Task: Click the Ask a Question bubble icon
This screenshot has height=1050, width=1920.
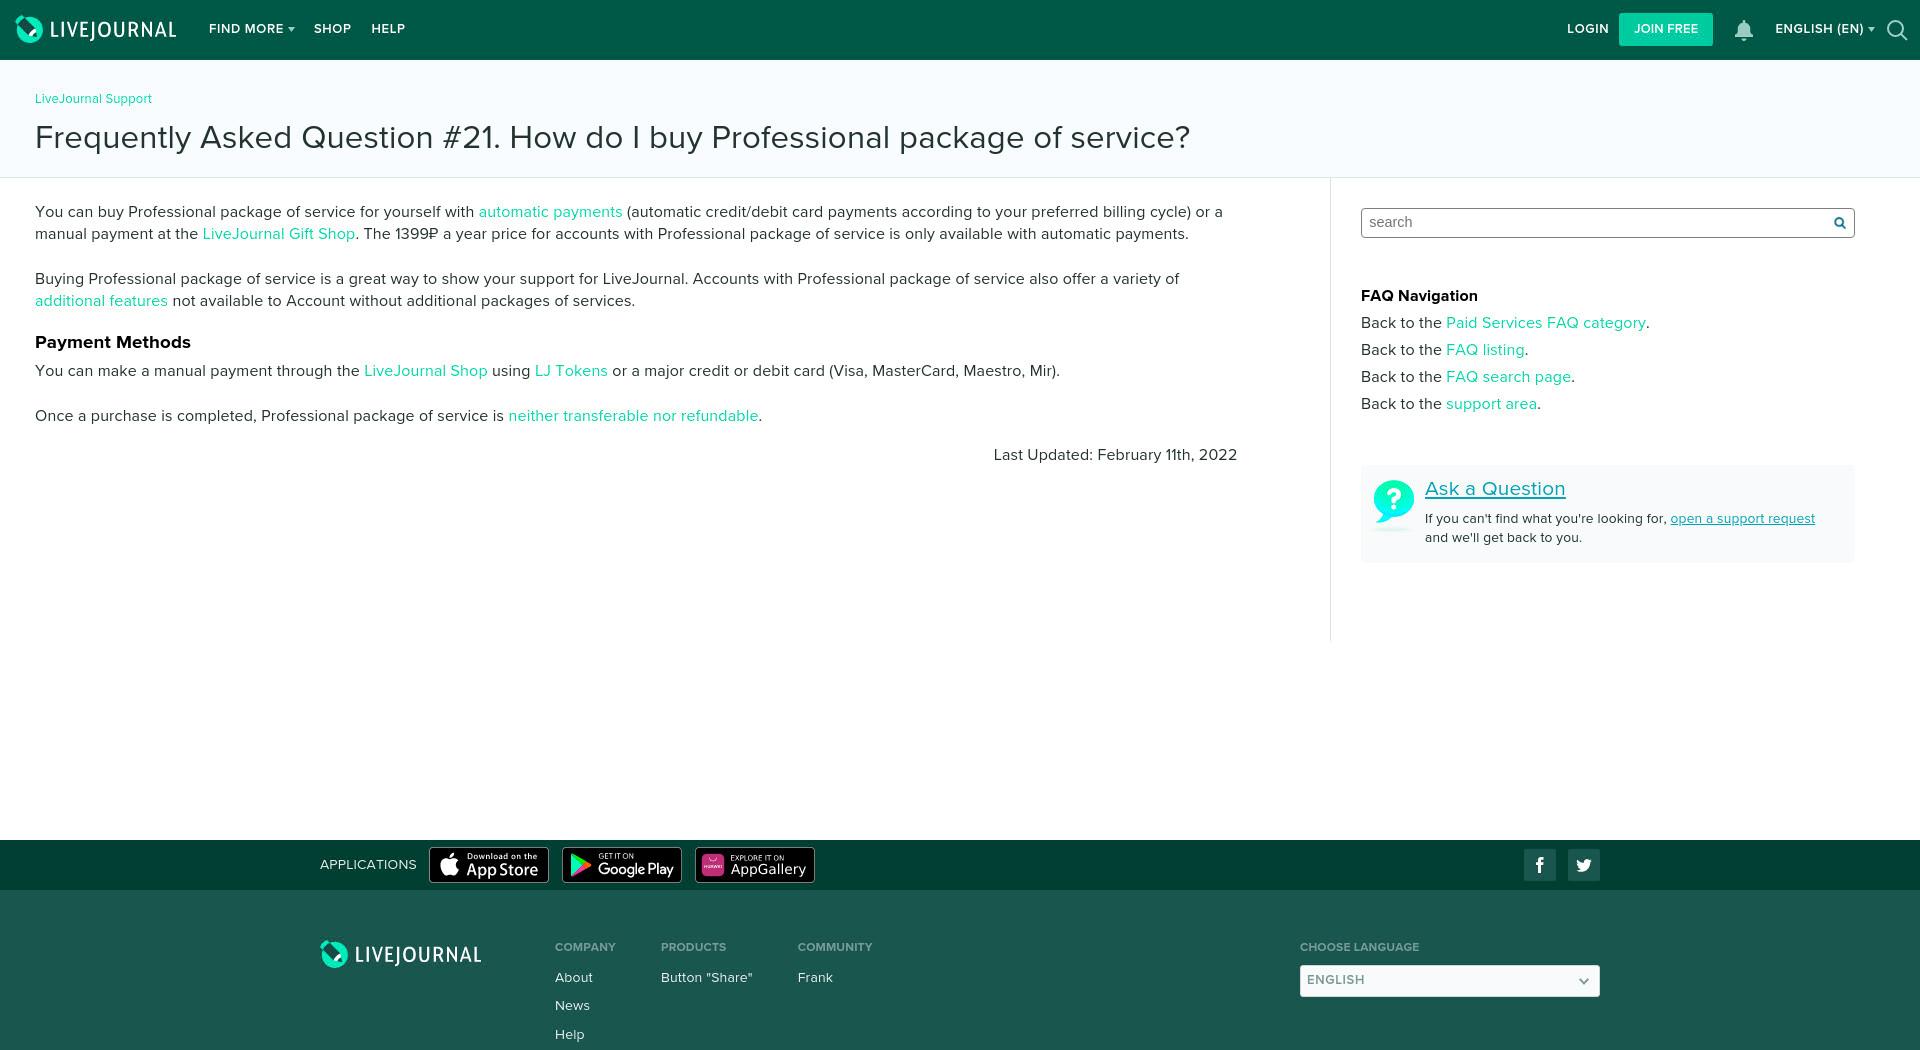Action: pyautogui.click(x=1393, y=502)
